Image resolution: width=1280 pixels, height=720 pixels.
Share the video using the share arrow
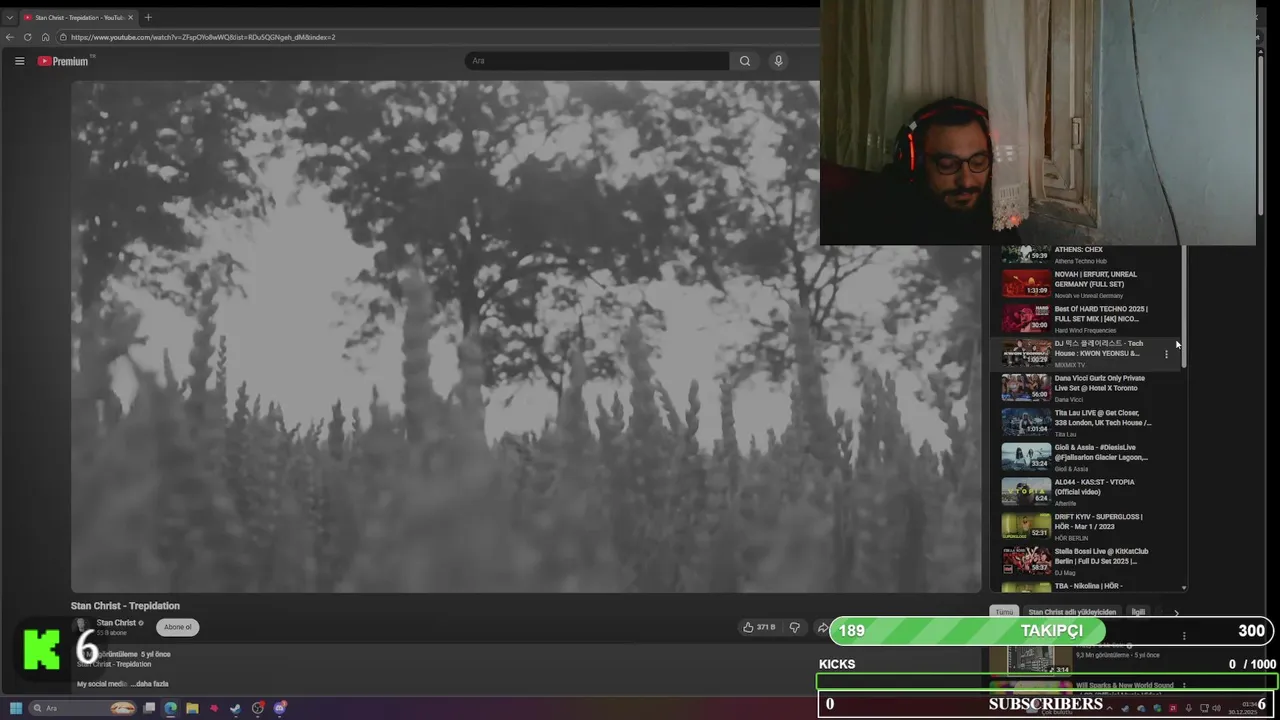pyautogui.click(x=822, y=627)
